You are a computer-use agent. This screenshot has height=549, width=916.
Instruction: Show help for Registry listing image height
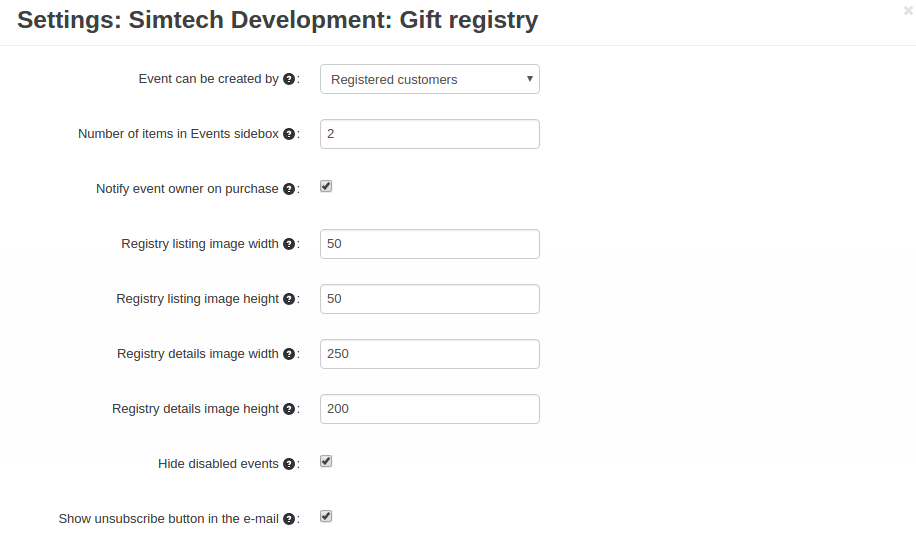pyautogui.click(x=289, y=298)
